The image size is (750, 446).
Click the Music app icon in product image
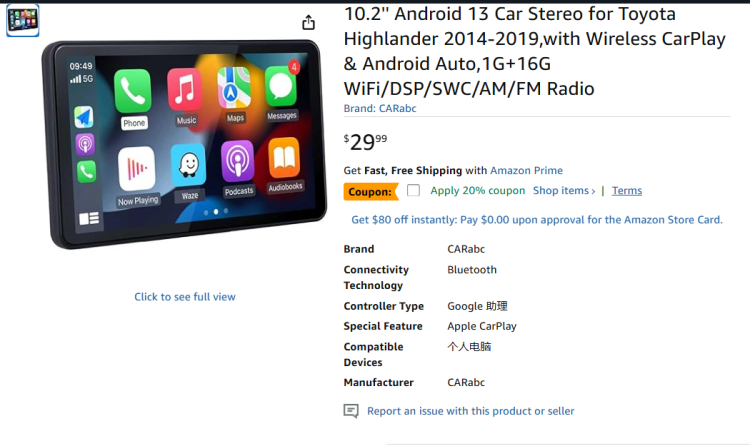pyautogui.click(x=185, y=89)
